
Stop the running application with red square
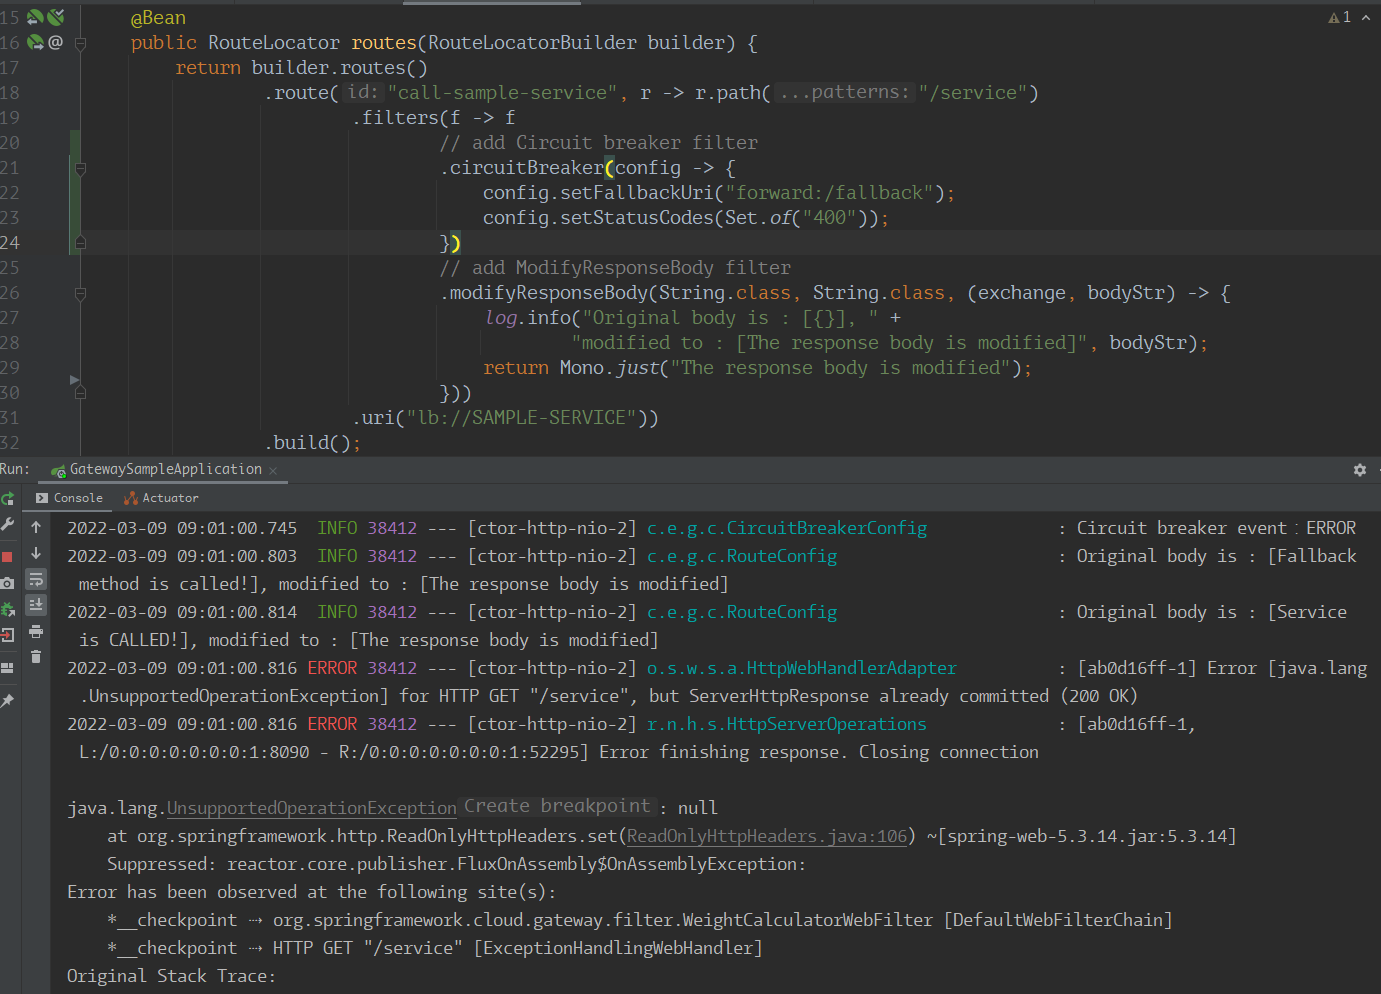point(7,556)
